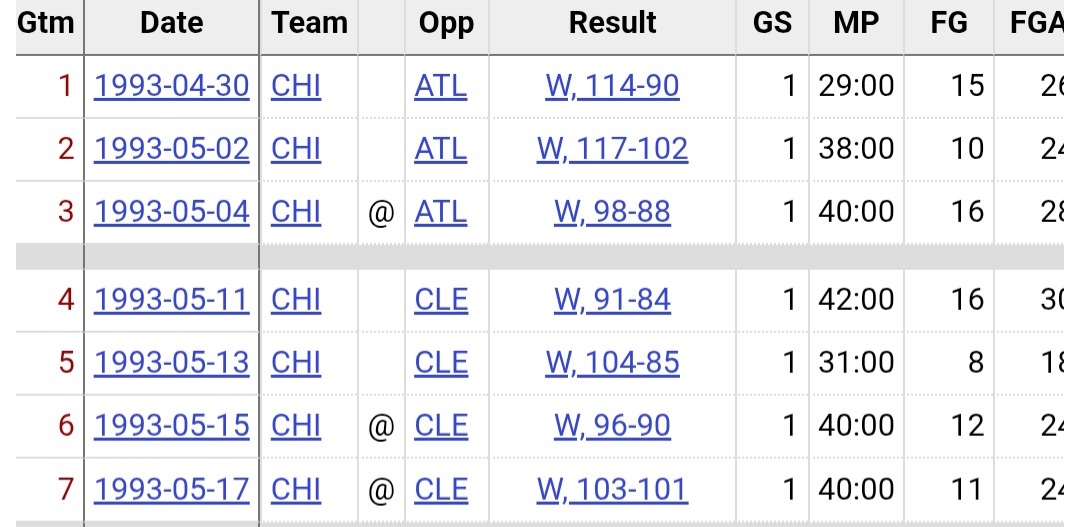The width and height of the screenshot is (1080, 527).
Task: Click ATL opponent link in game 1
Action: tap(441, 86)
